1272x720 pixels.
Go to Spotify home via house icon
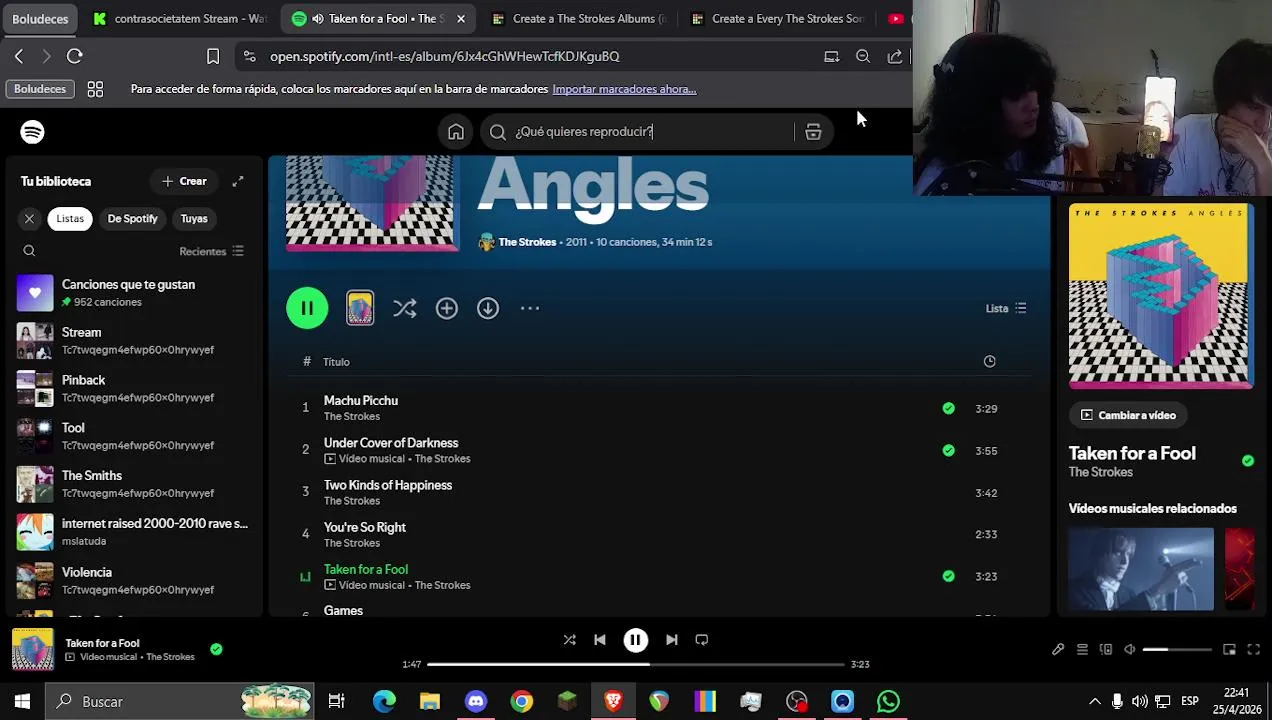pos(456,132)
